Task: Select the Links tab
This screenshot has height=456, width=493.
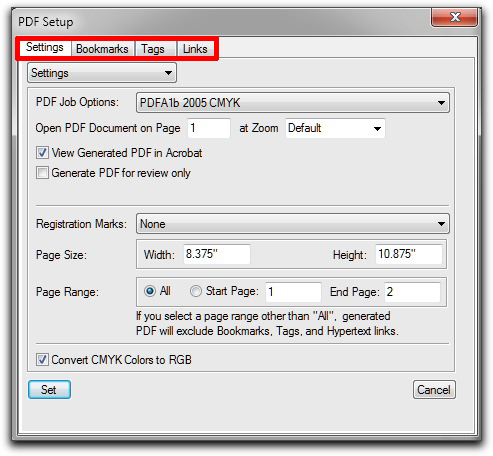Action: pos(195,49)
